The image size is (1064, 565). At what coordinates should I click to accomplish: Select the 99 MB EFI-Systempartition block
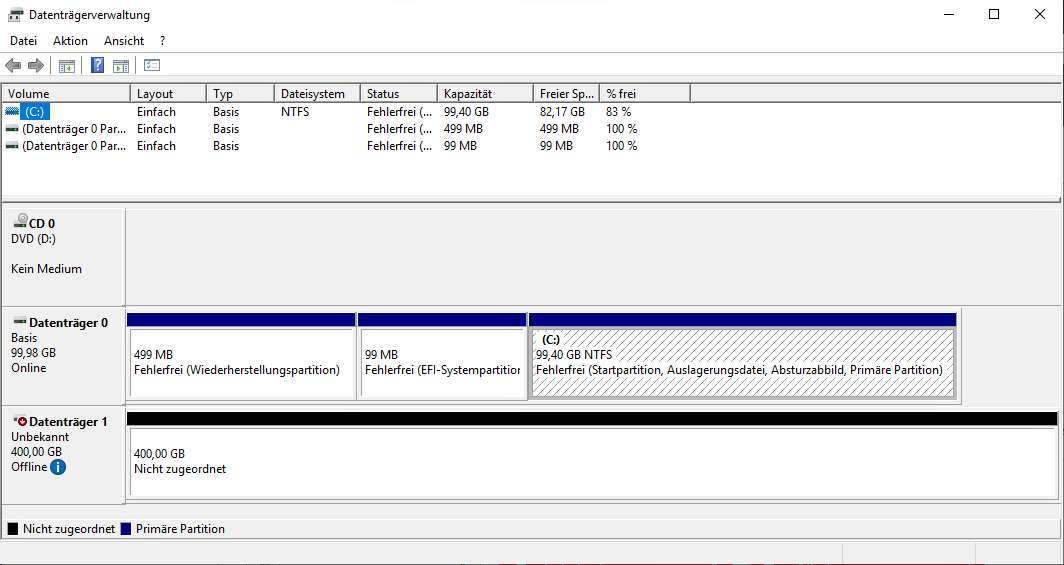pyautogui.click(x=442, y=363)
